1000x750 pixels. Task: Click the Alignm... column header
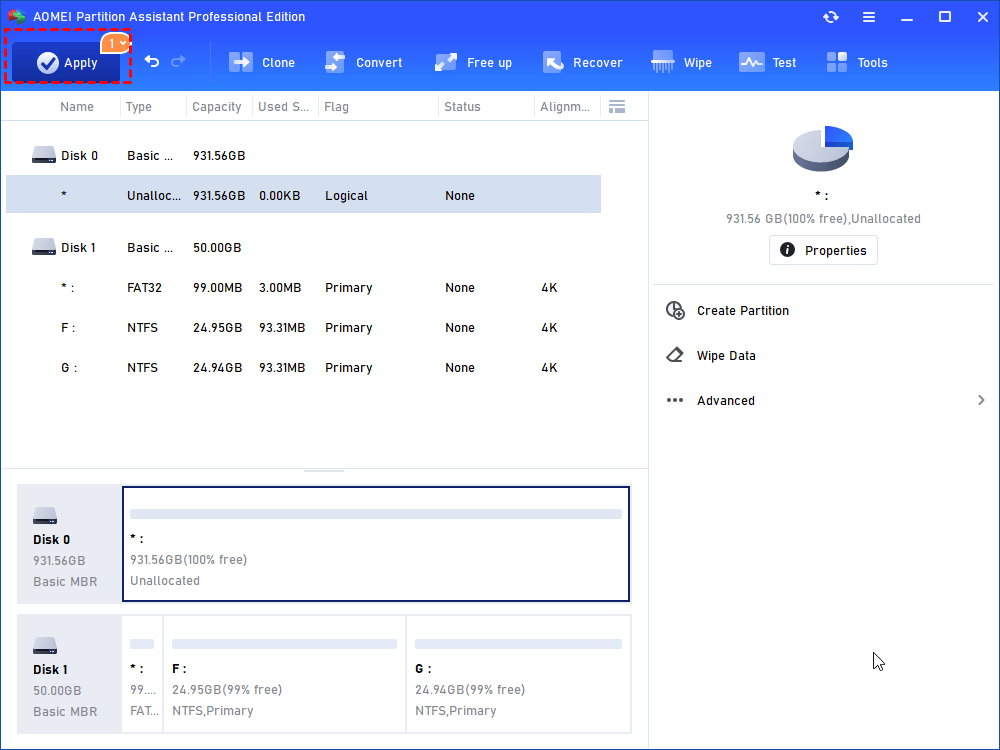pos(565,107)
